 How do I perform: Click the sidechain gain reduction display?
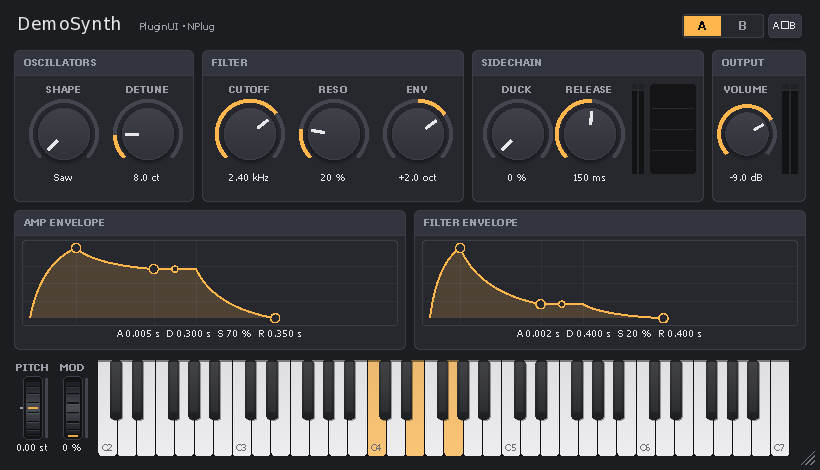pyautogui.click(x=673, y=129)
